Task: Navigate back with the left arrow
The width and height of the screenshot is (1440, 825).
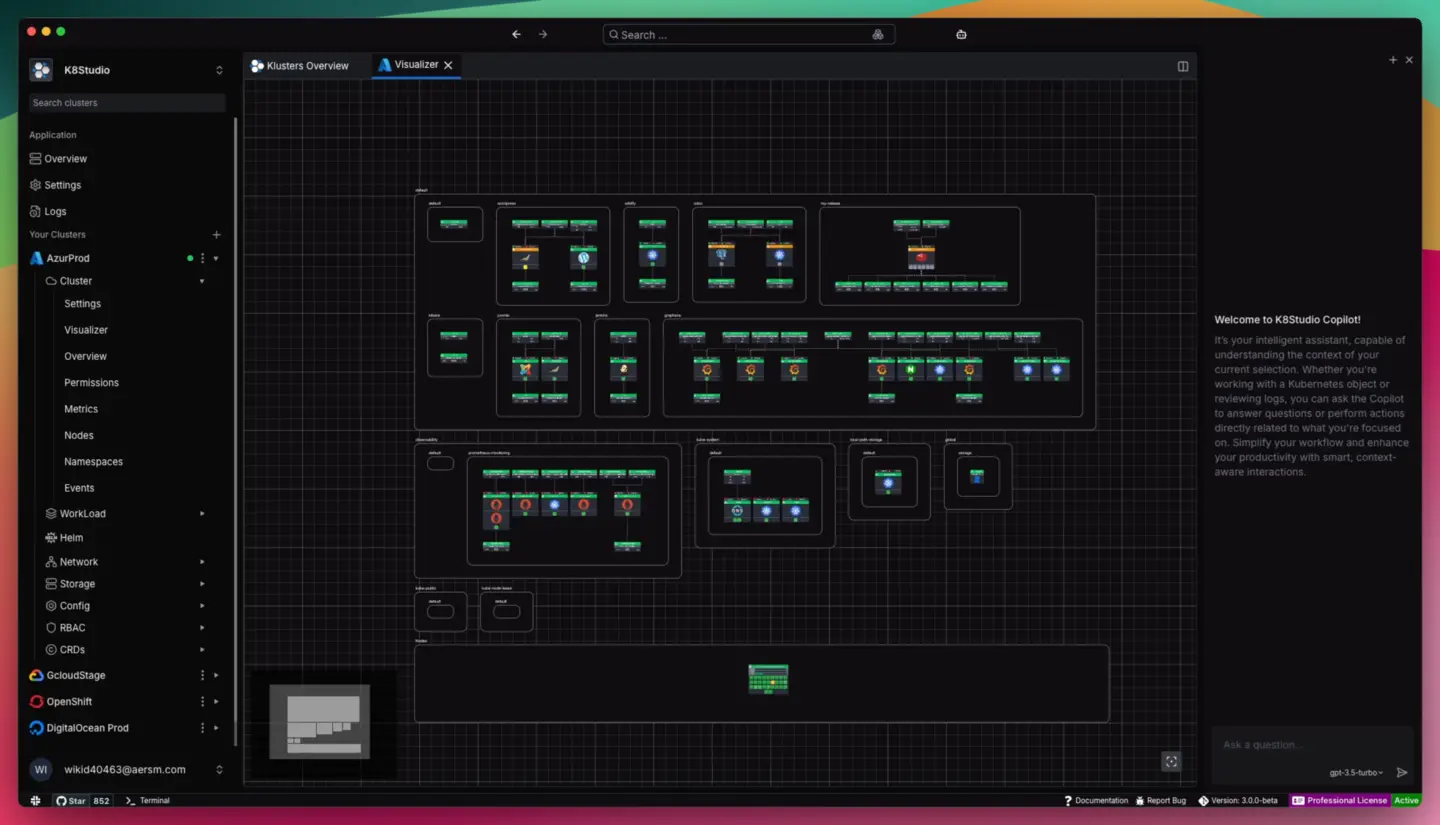Action: click(516, 34)
